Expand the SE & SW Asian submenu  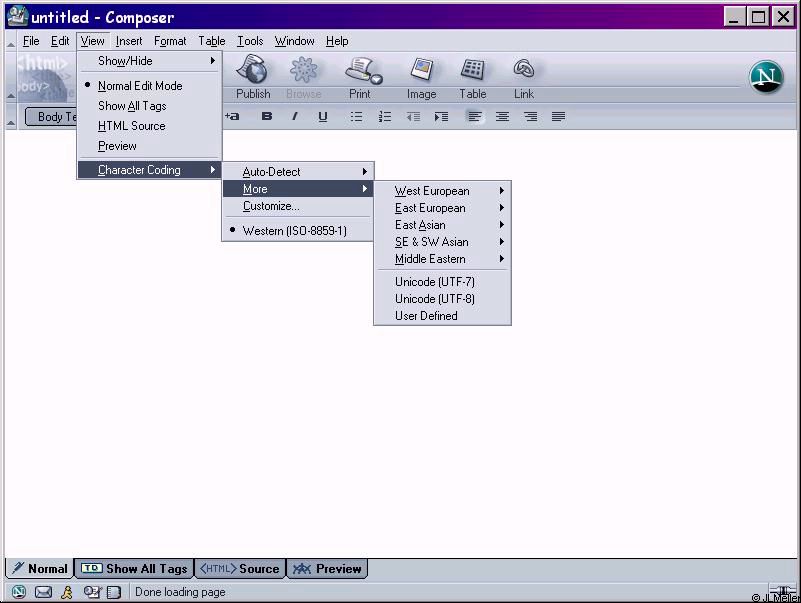tap(442, 242)
